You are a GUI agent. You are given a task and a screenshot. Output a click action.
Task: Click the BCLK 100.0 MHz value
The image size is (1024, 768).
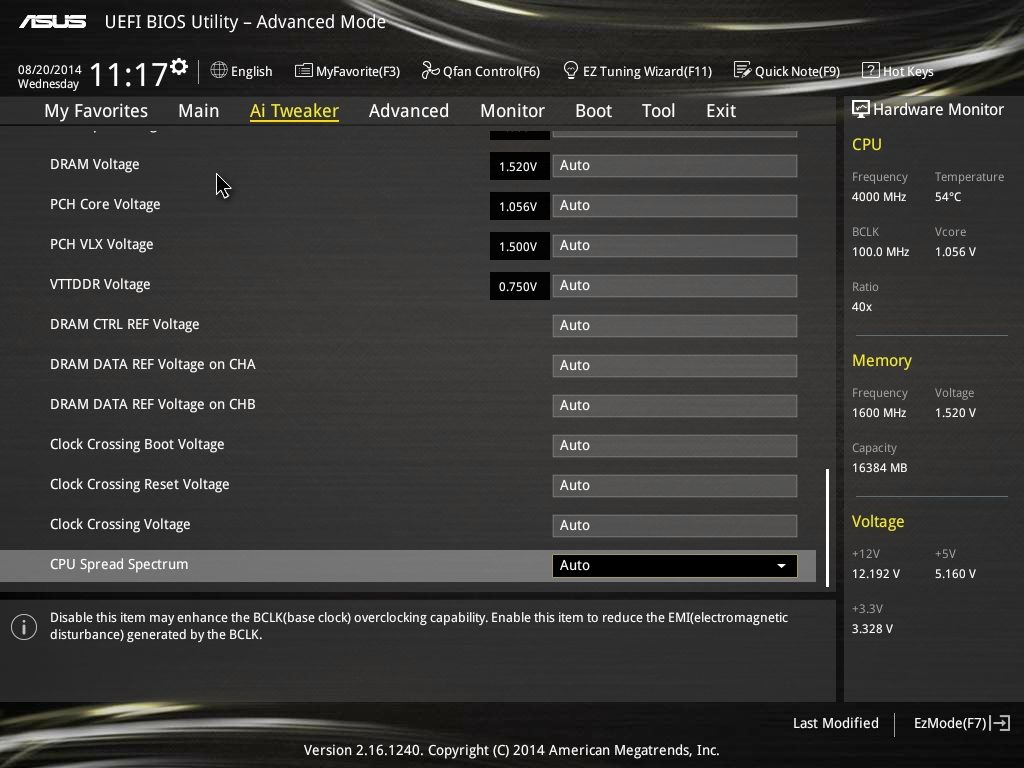coord(880,251)
